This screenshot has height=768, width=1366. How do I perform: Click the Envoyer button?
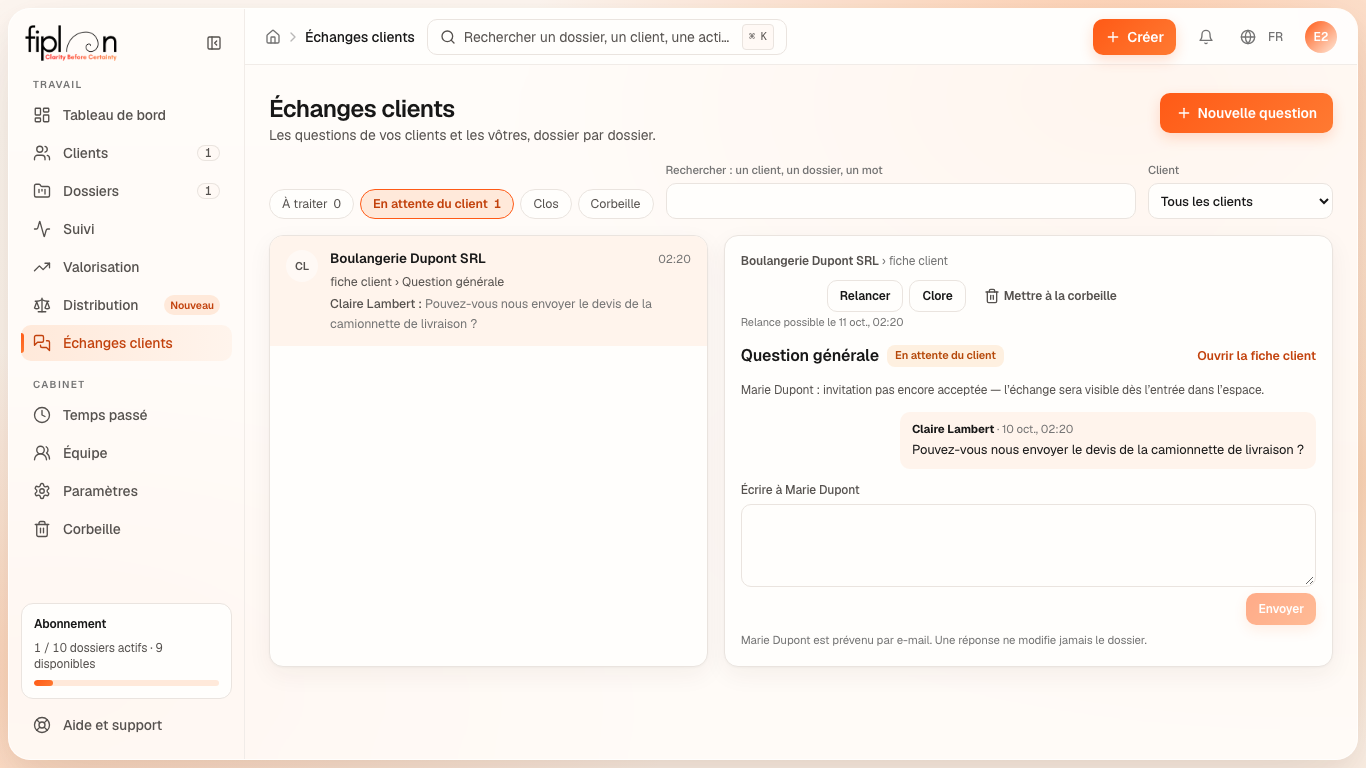[1281, 609]
